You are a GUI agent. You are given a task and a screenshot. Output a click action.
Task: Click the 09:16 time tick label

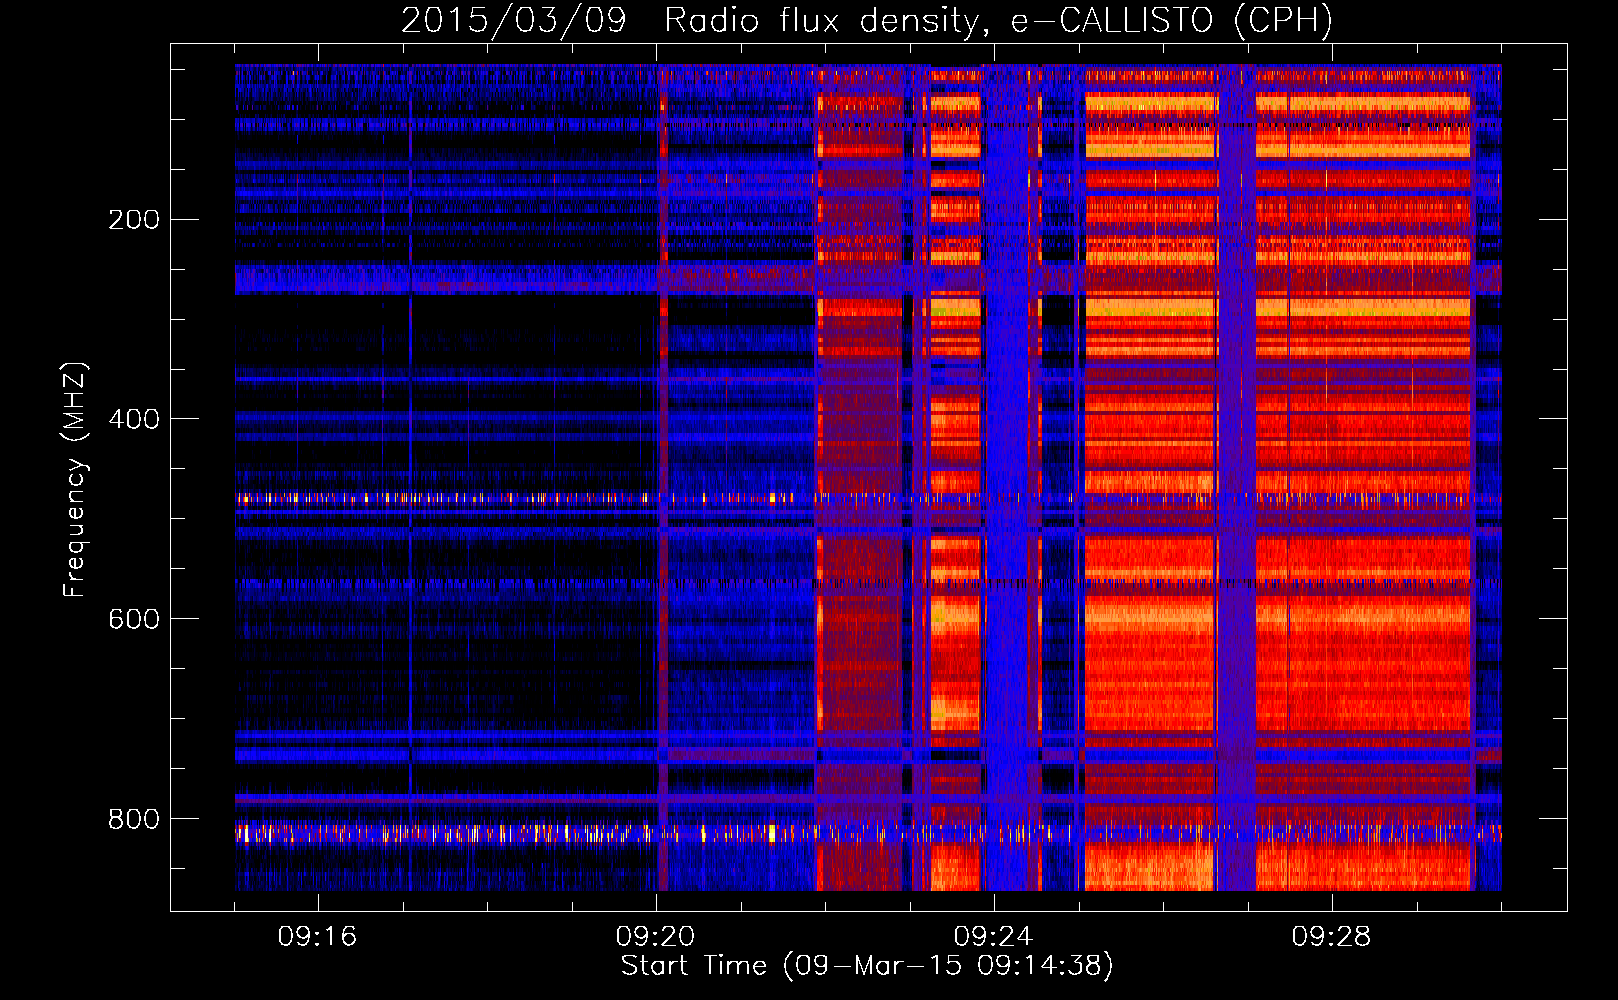click(x=317, y=936)
